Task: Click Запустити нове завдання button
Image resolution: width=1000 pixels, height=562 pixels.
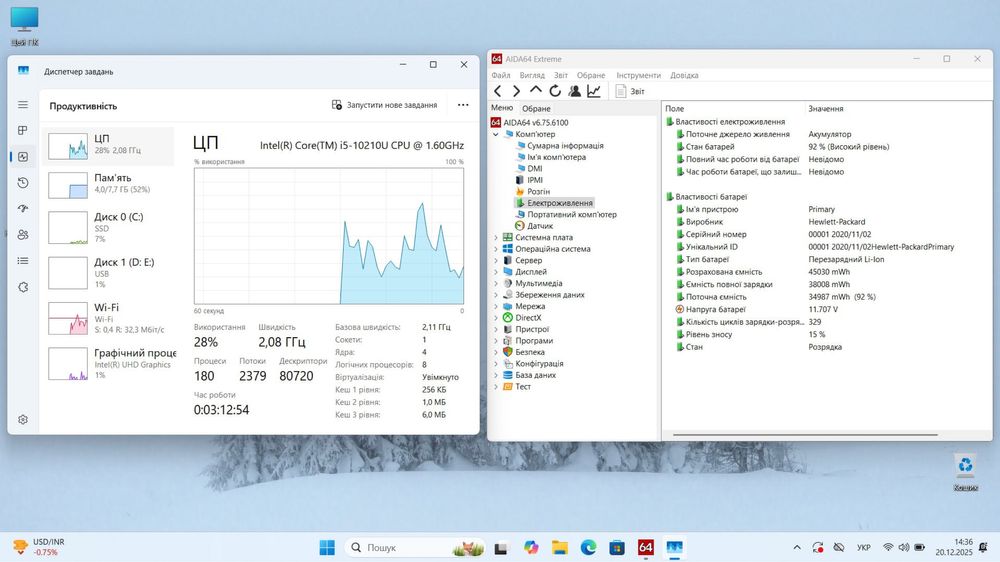Action: pos(385,105)
